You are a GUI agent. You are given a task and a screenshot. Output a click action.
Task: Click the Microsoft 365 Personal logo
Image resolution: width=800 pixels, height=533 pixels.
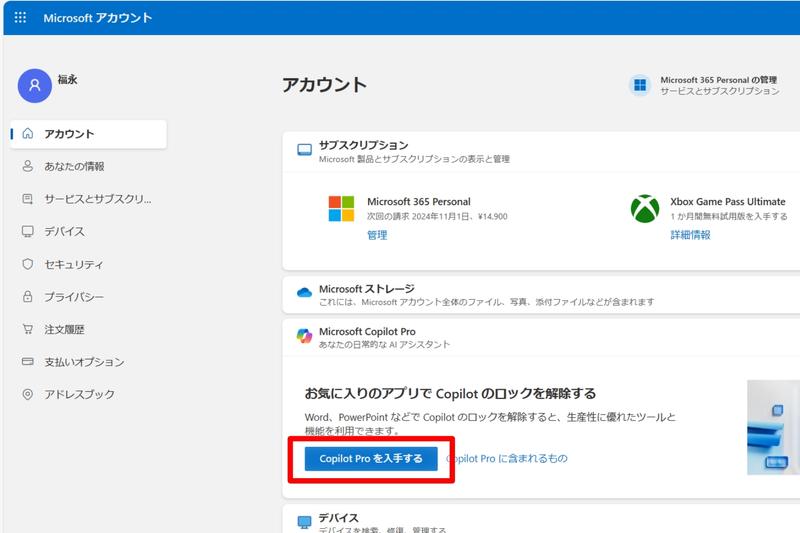click(341, 208)
